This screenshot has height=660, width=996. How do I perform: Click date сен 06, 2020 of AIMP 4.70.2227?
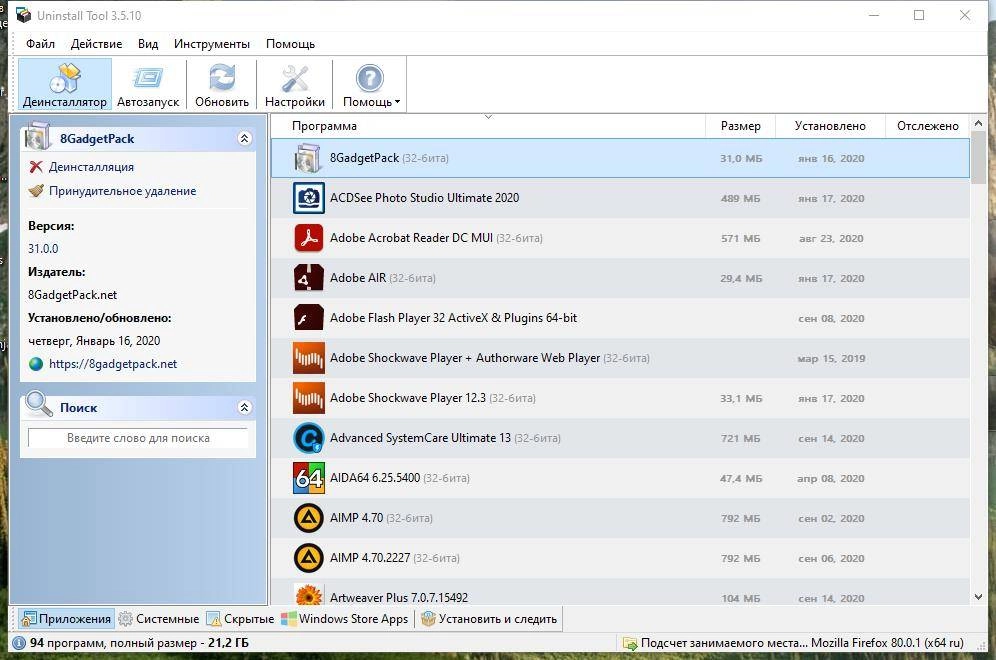coord(831,559)
